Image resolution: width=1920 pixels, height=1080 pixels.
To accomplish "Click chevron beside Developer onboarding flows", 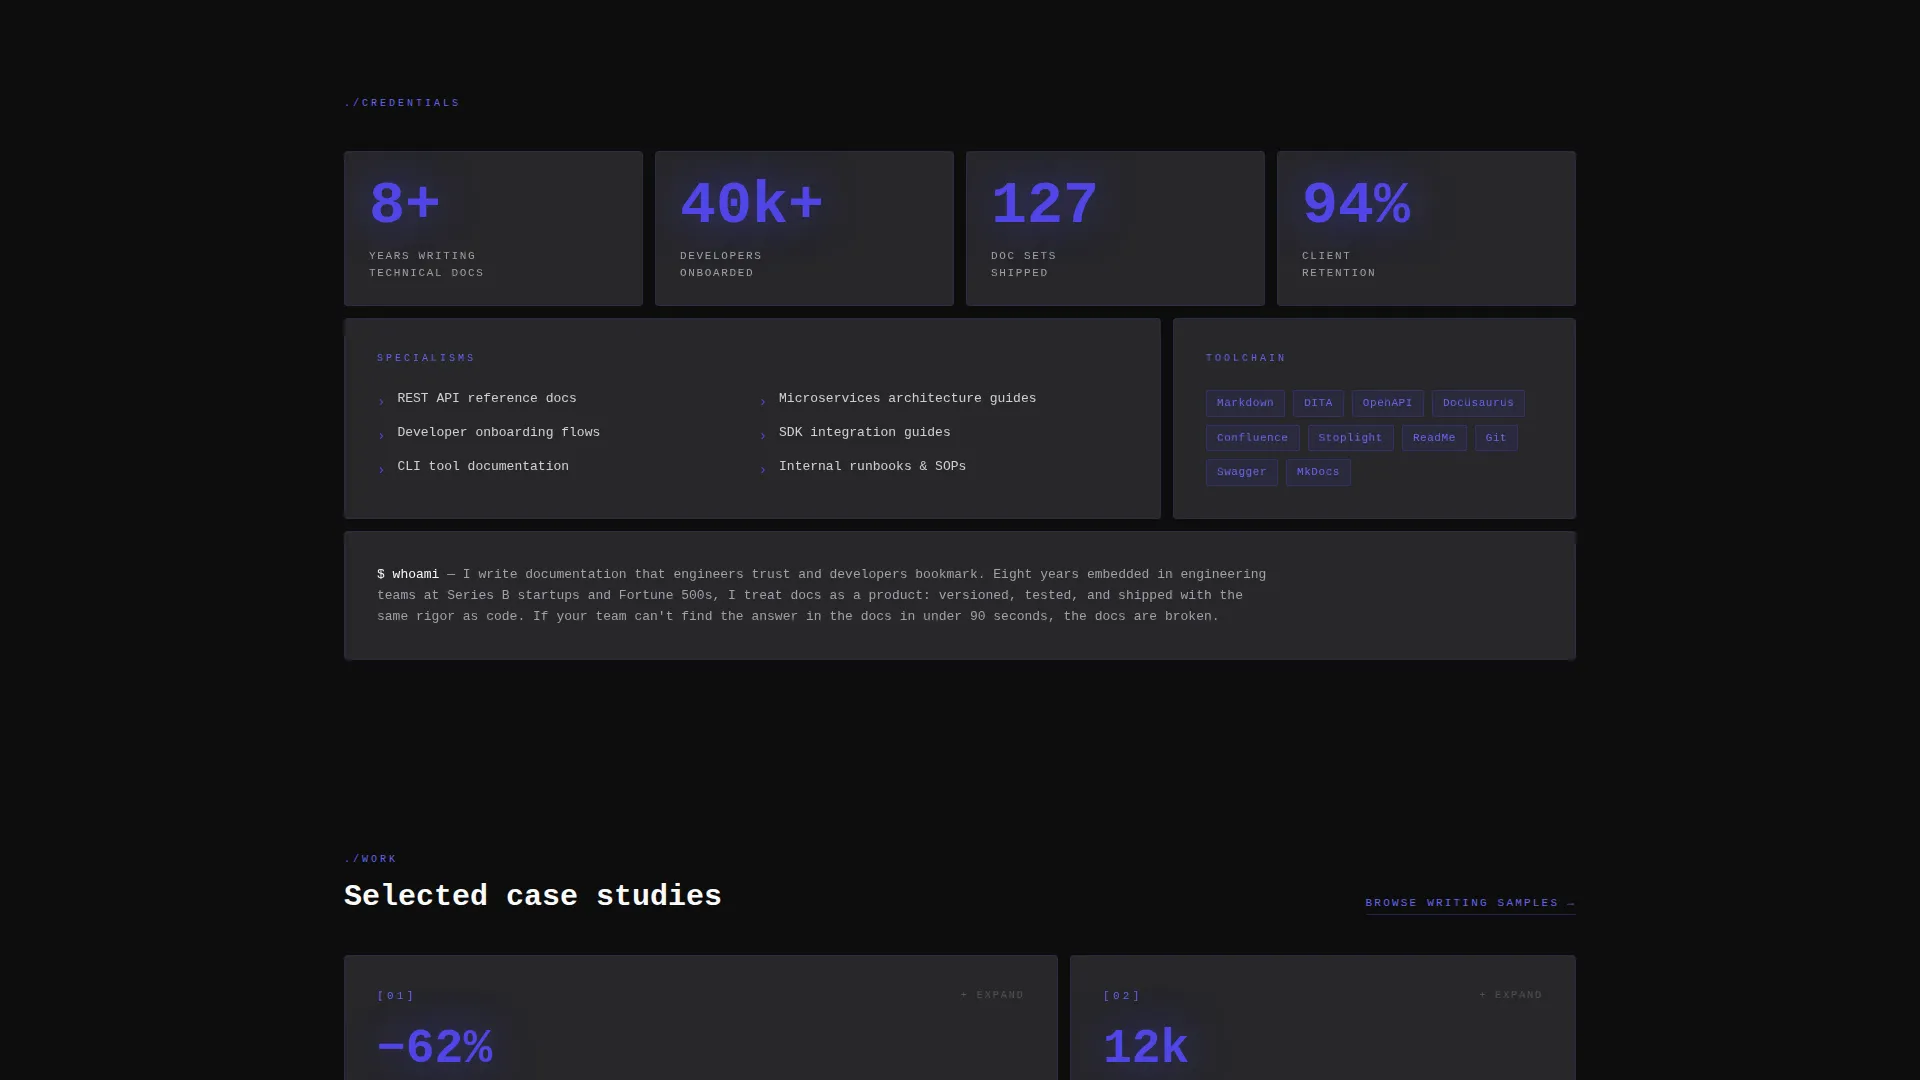I will [381, 436].
